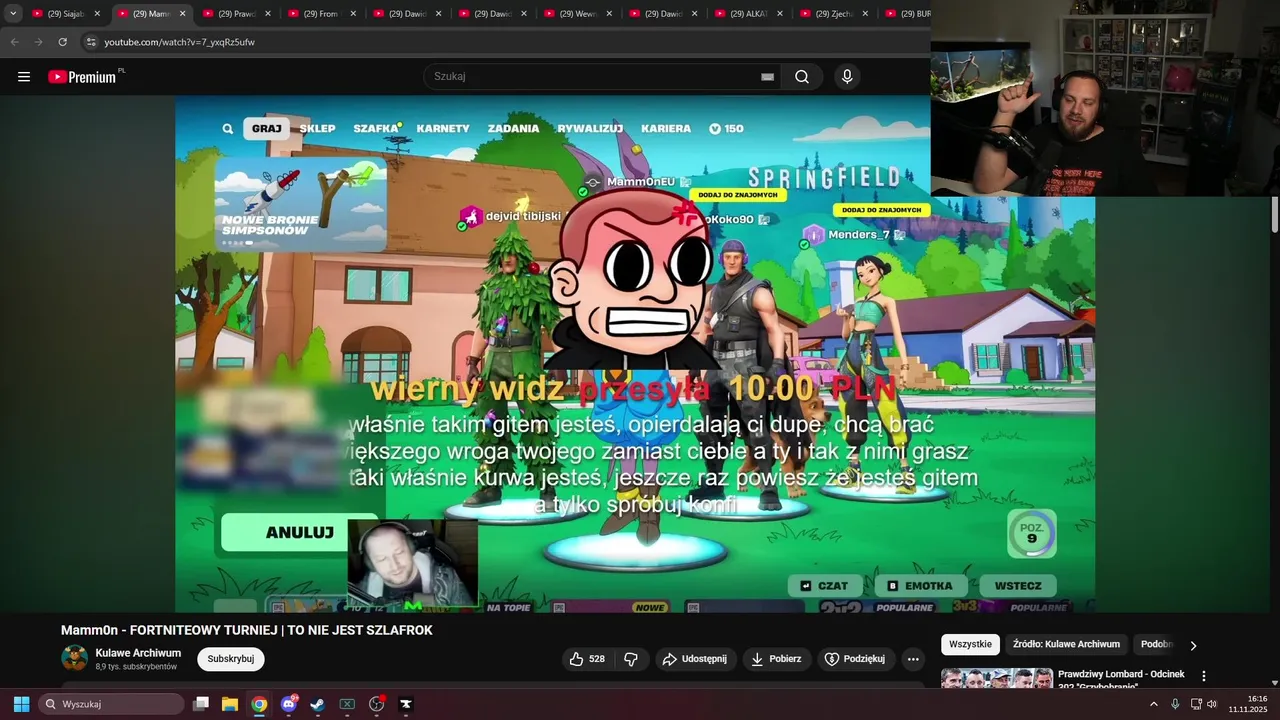1280x720 pixels.
Task: Reload the page in Chrome
Action: pos(63,42)
